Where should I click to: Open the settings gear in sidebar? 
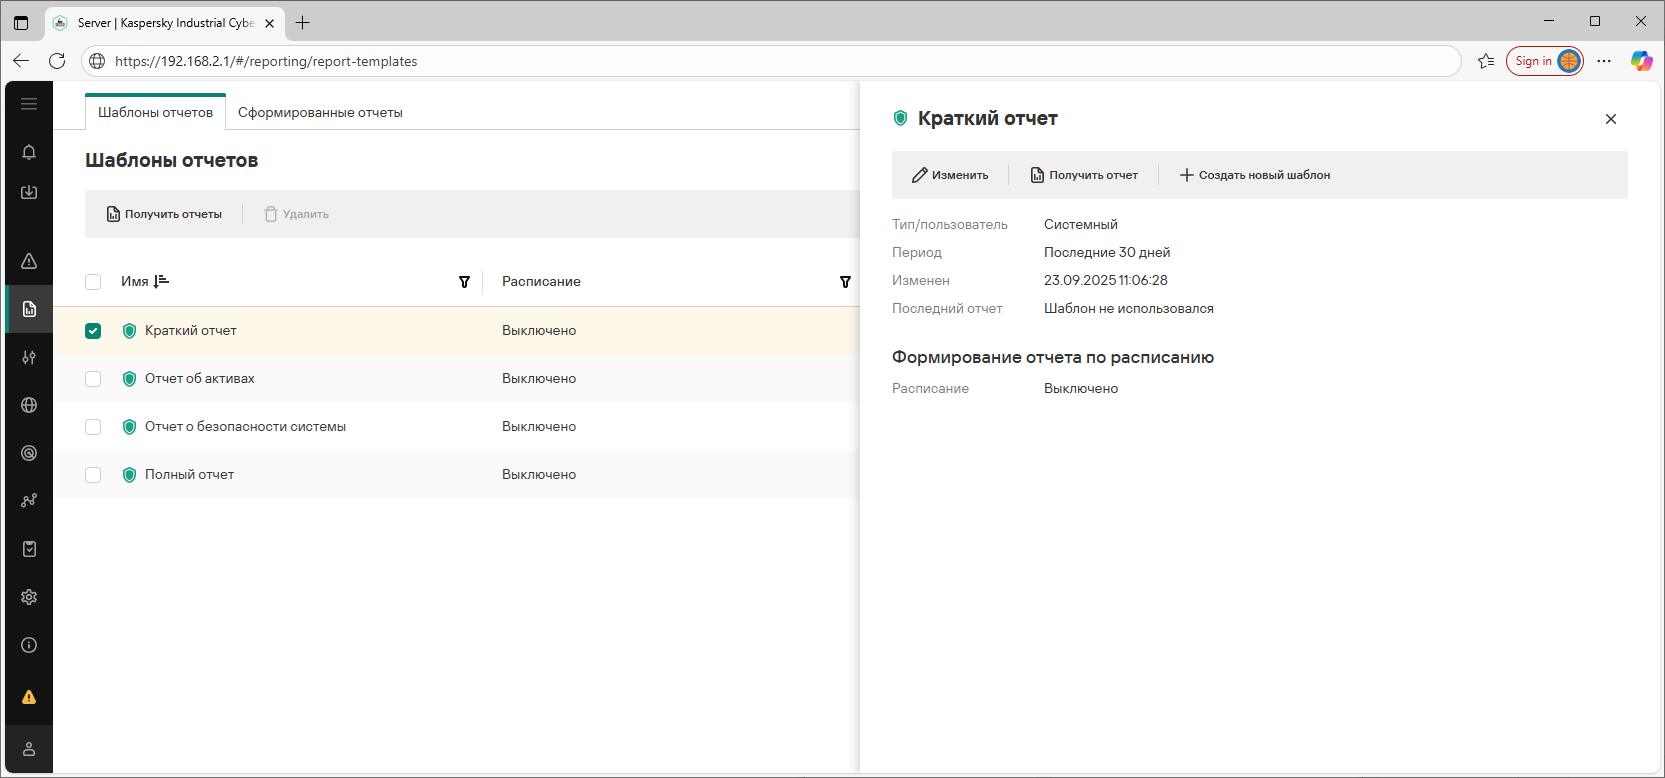[29, 597]
